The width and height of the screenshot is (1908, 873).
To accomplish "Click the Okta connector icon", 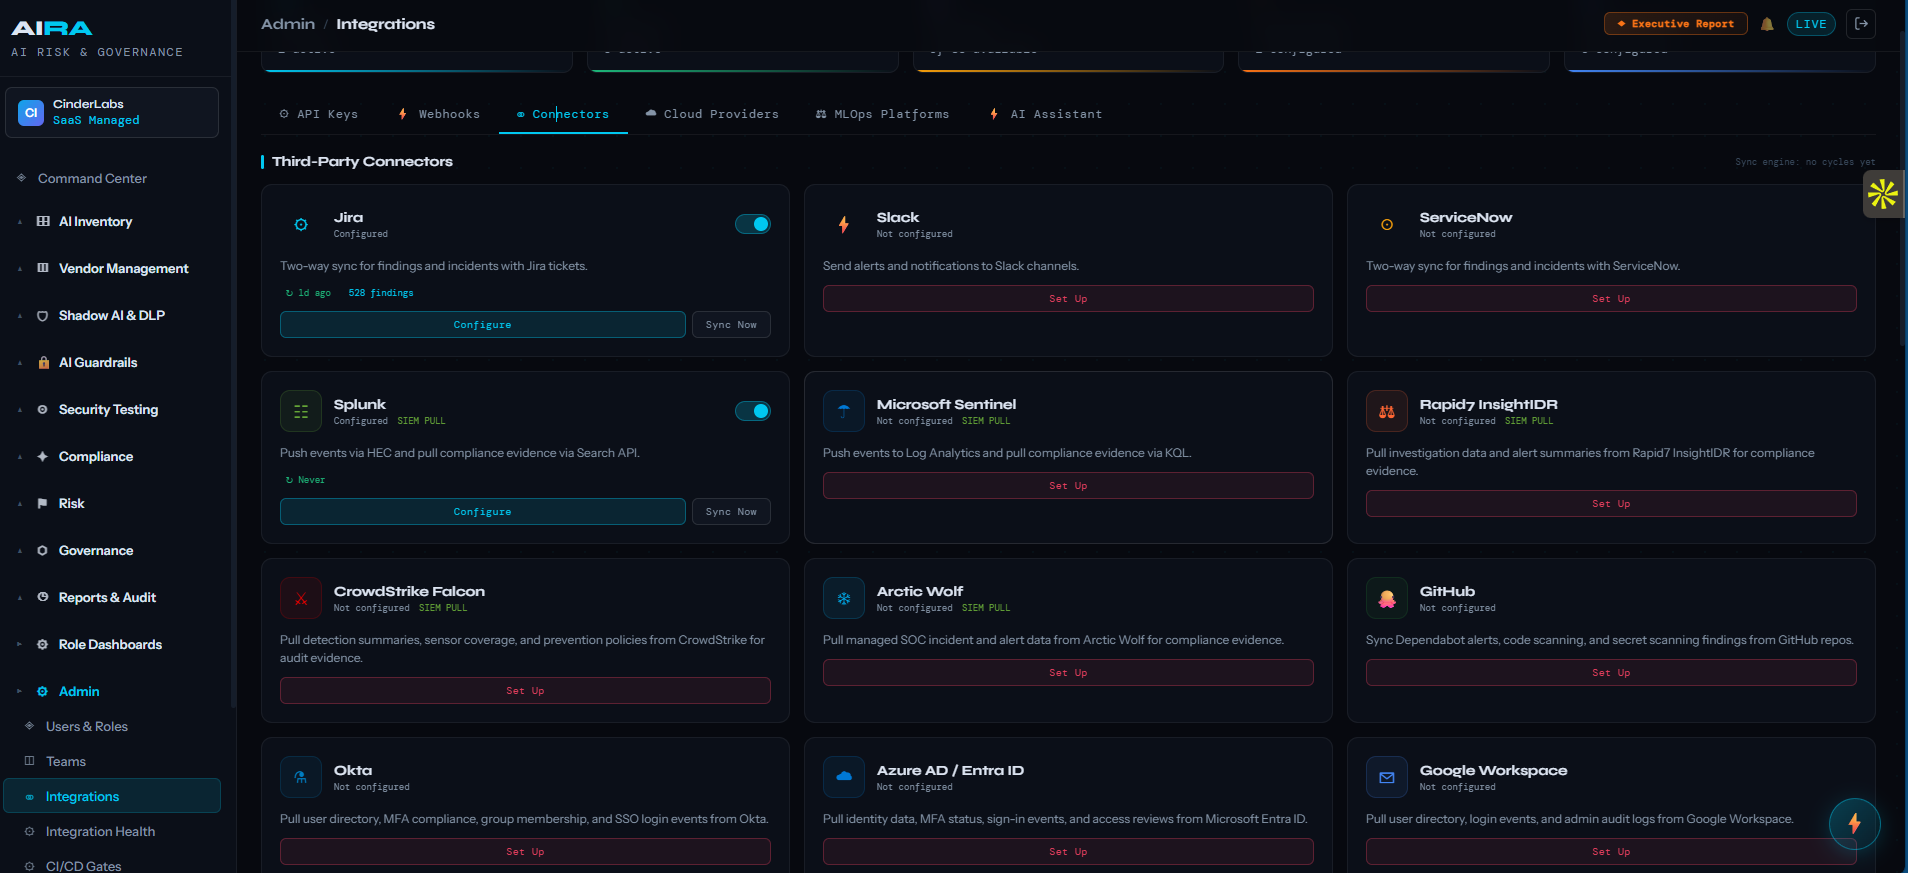I will tap(301, 777).
